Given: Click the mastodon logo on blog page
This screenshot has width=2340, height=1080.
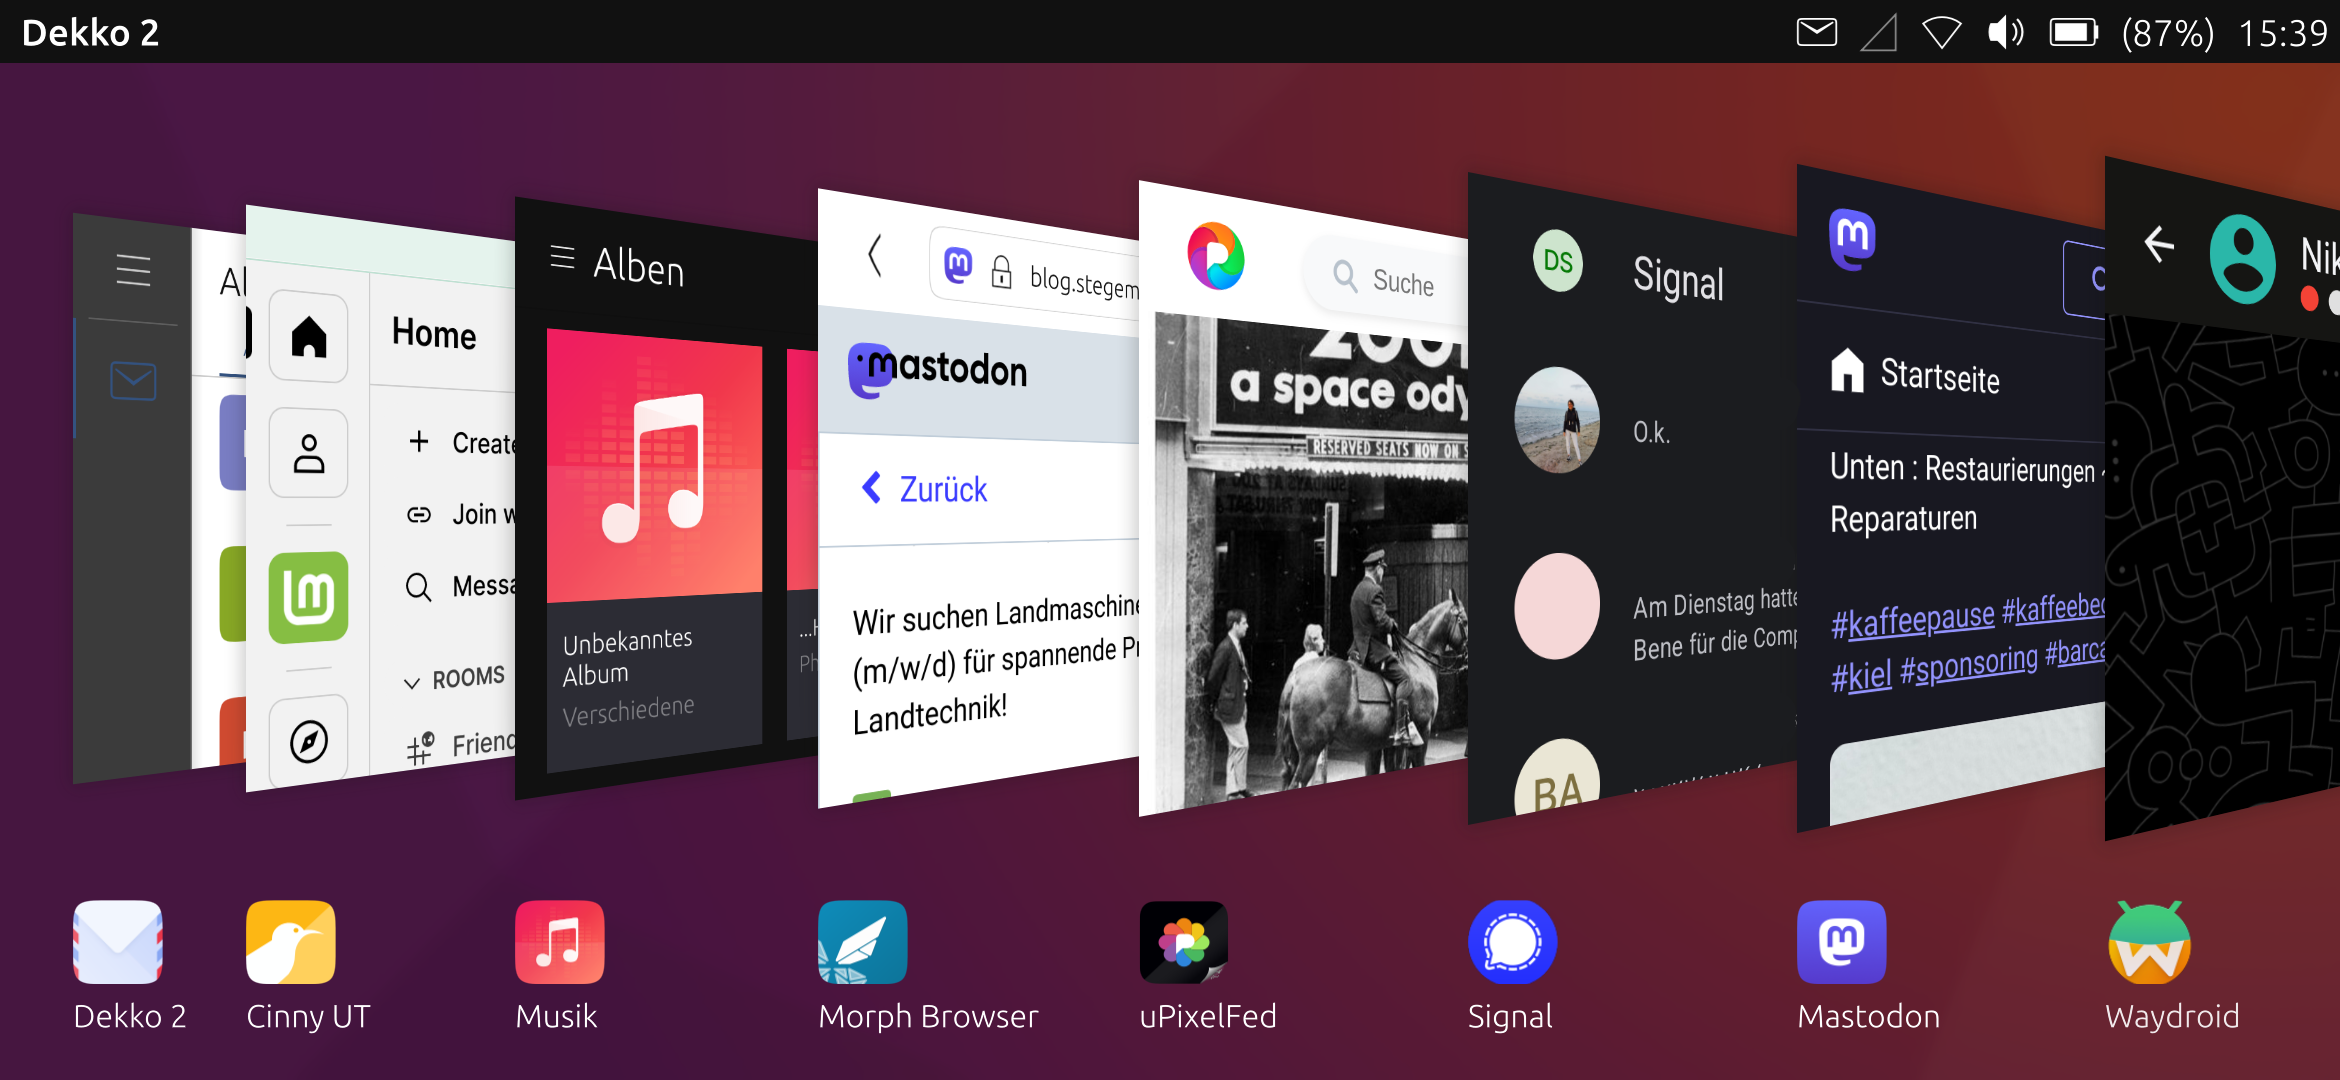Looking at the screenshot, I should pyautogui.click(x=938, y=369).
